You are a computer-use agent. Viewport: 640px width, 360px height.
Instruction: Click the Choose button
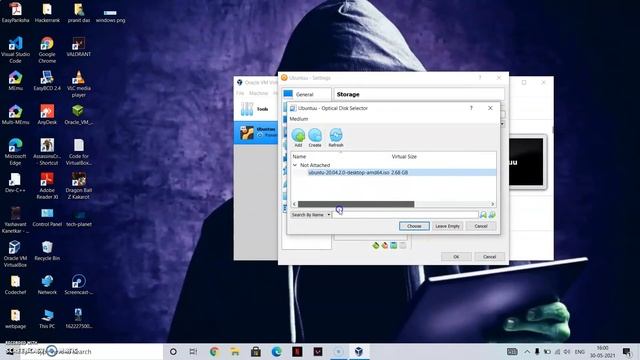(x=414, y=226)
